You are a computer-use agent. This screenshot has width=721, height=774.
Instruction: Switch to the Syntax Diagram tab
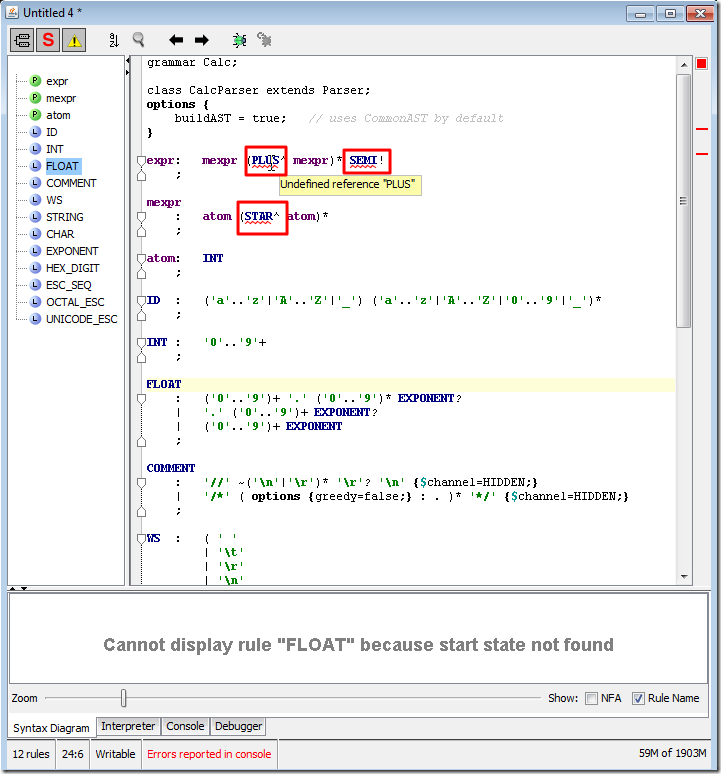pos(51,728)
